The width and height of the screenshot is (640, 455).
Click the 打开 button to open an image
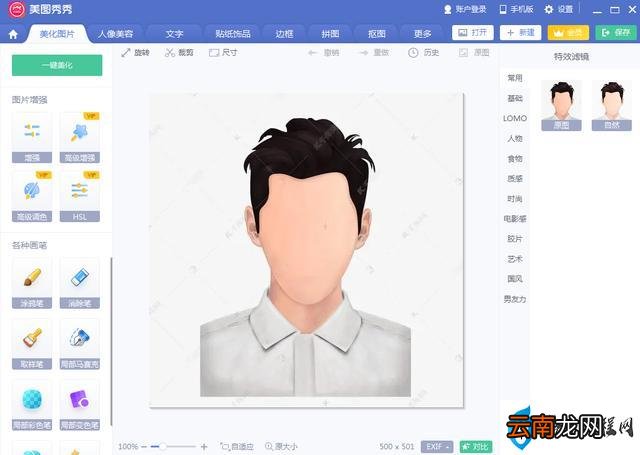pyautogui.click(x=473, y=33)
